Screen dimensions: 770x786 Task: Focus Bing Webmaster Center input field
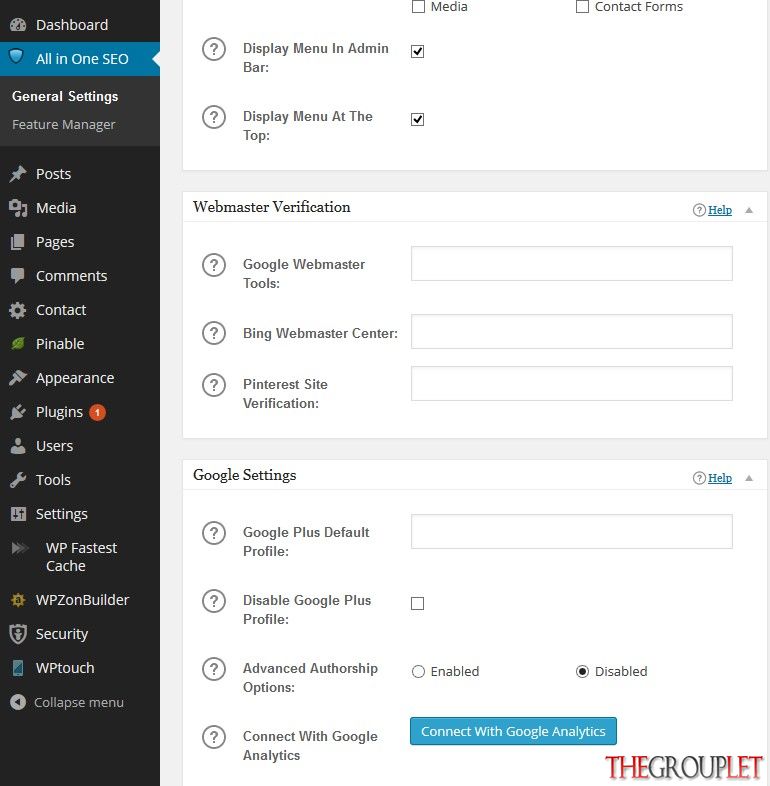tap(571, 331)
